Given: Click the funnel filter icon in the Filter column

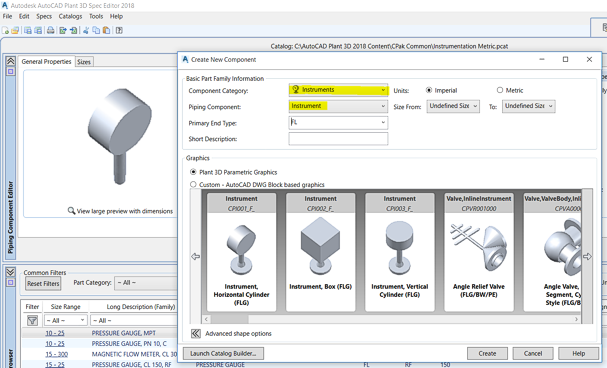Looking at the screenshot, I should coord(32,320).
